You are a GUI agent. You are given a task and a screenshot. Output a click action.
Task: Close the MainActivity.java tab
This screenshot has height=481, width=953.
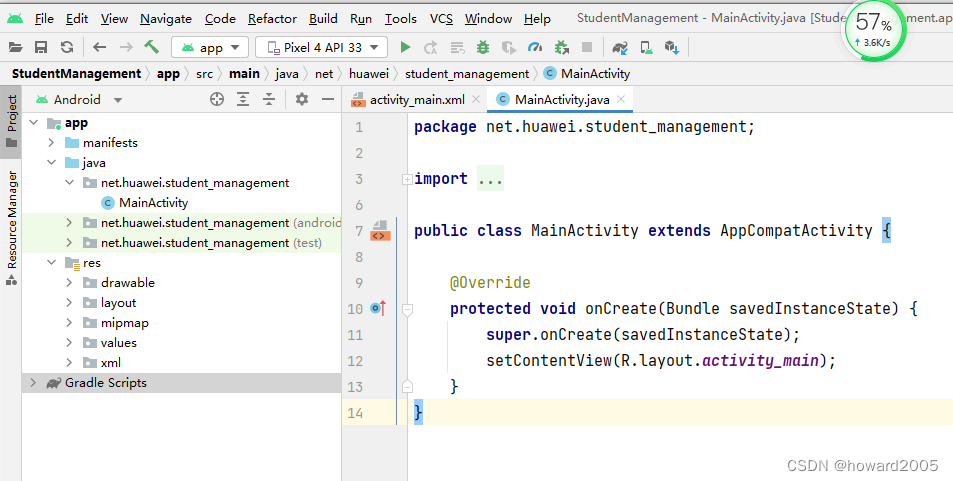(x=621, y=99)
